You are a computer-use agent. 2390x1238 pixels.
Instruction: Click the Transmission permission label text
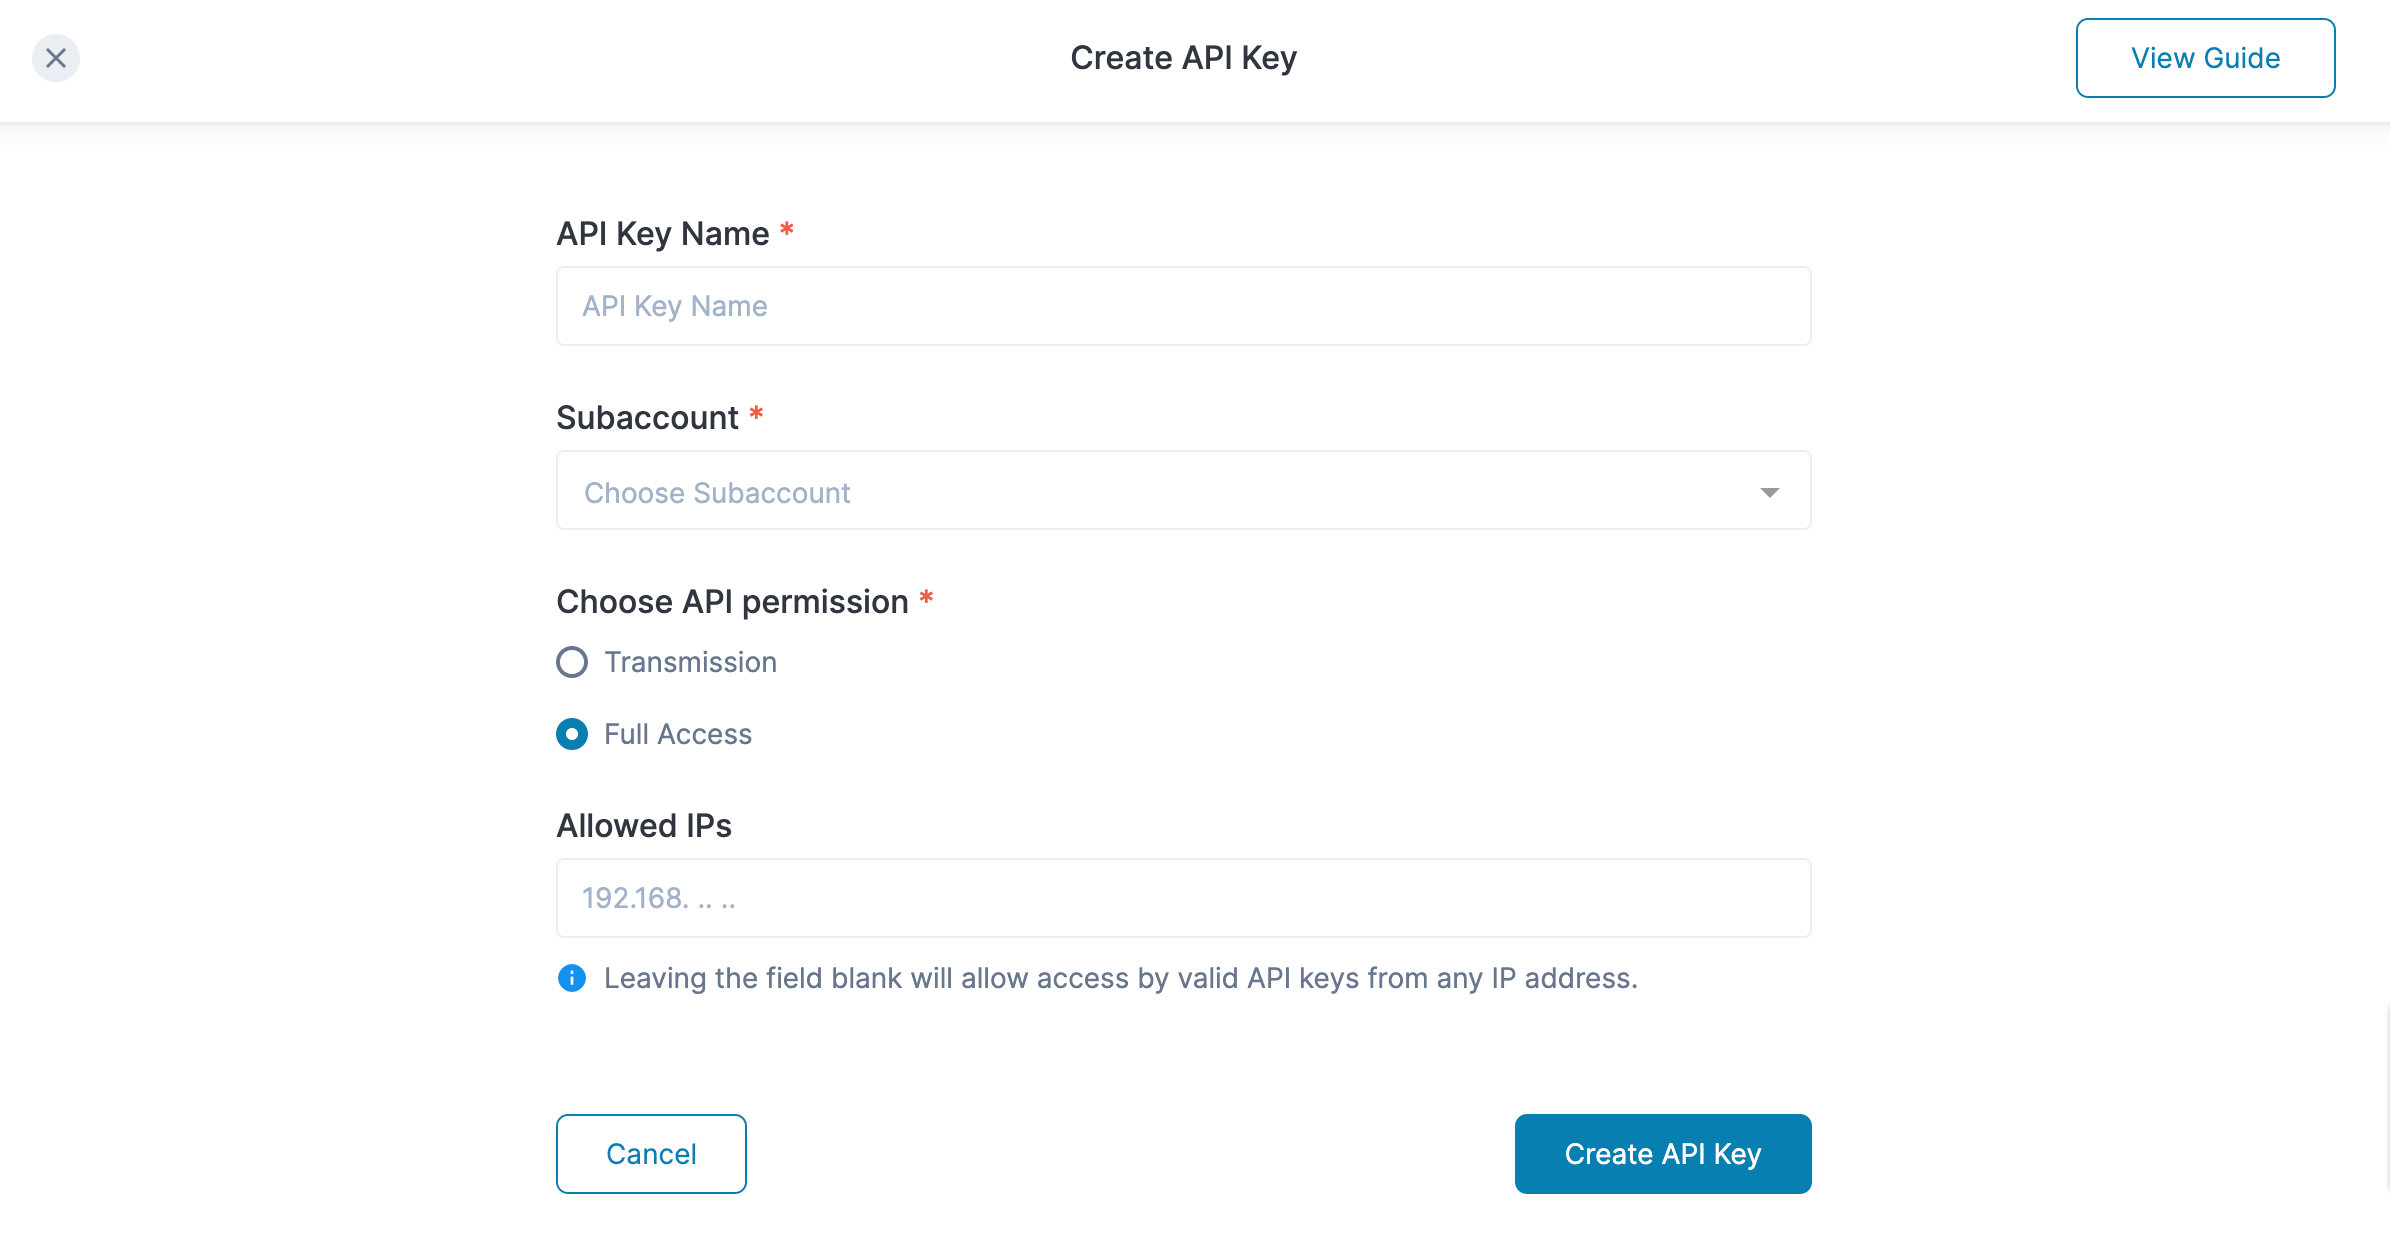tap(690, 662)
